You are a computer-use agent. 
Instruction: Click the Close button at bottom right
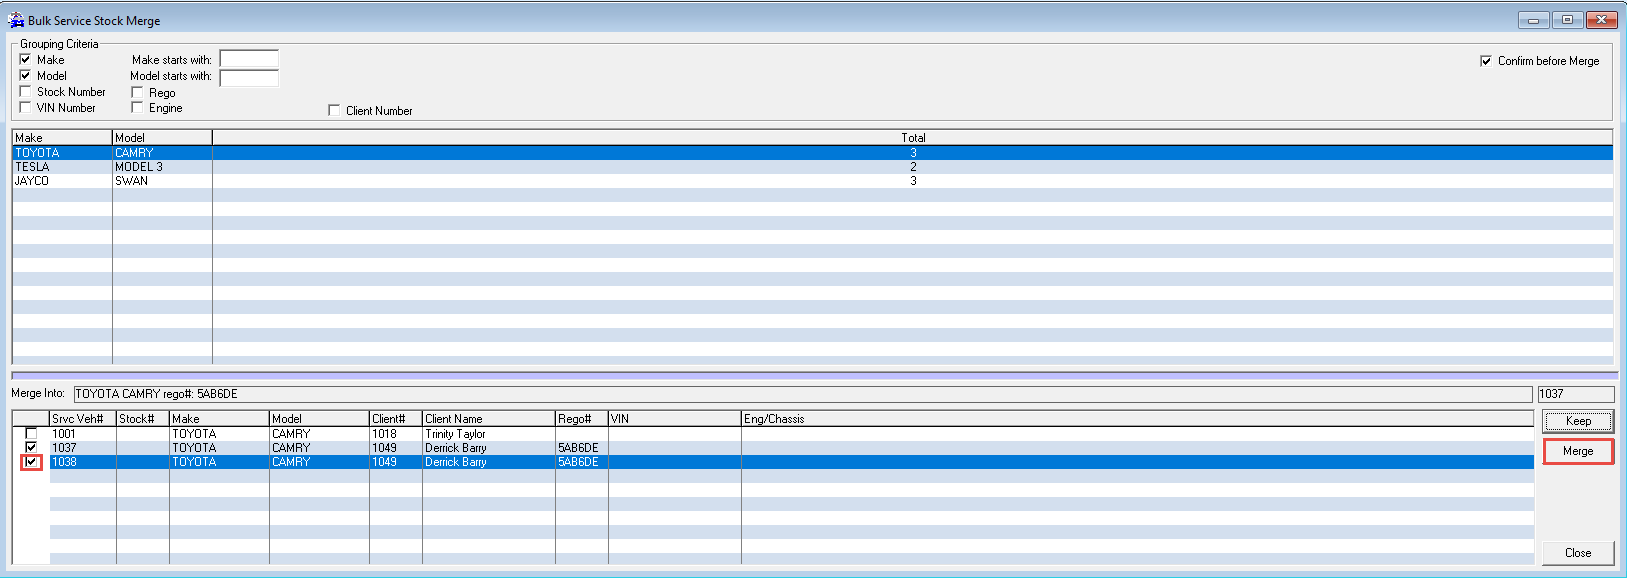coord(1577,553)
